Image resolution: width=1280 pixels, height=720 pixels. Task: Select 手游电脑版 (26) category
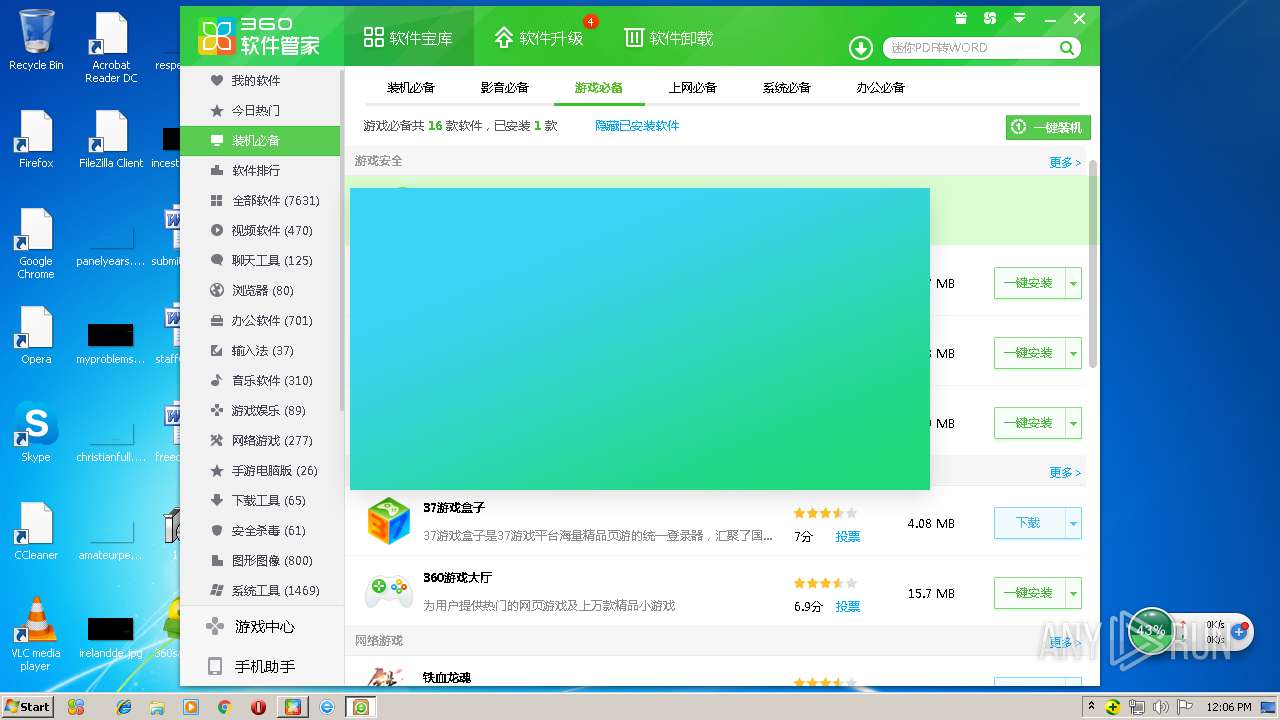point(260,470)
